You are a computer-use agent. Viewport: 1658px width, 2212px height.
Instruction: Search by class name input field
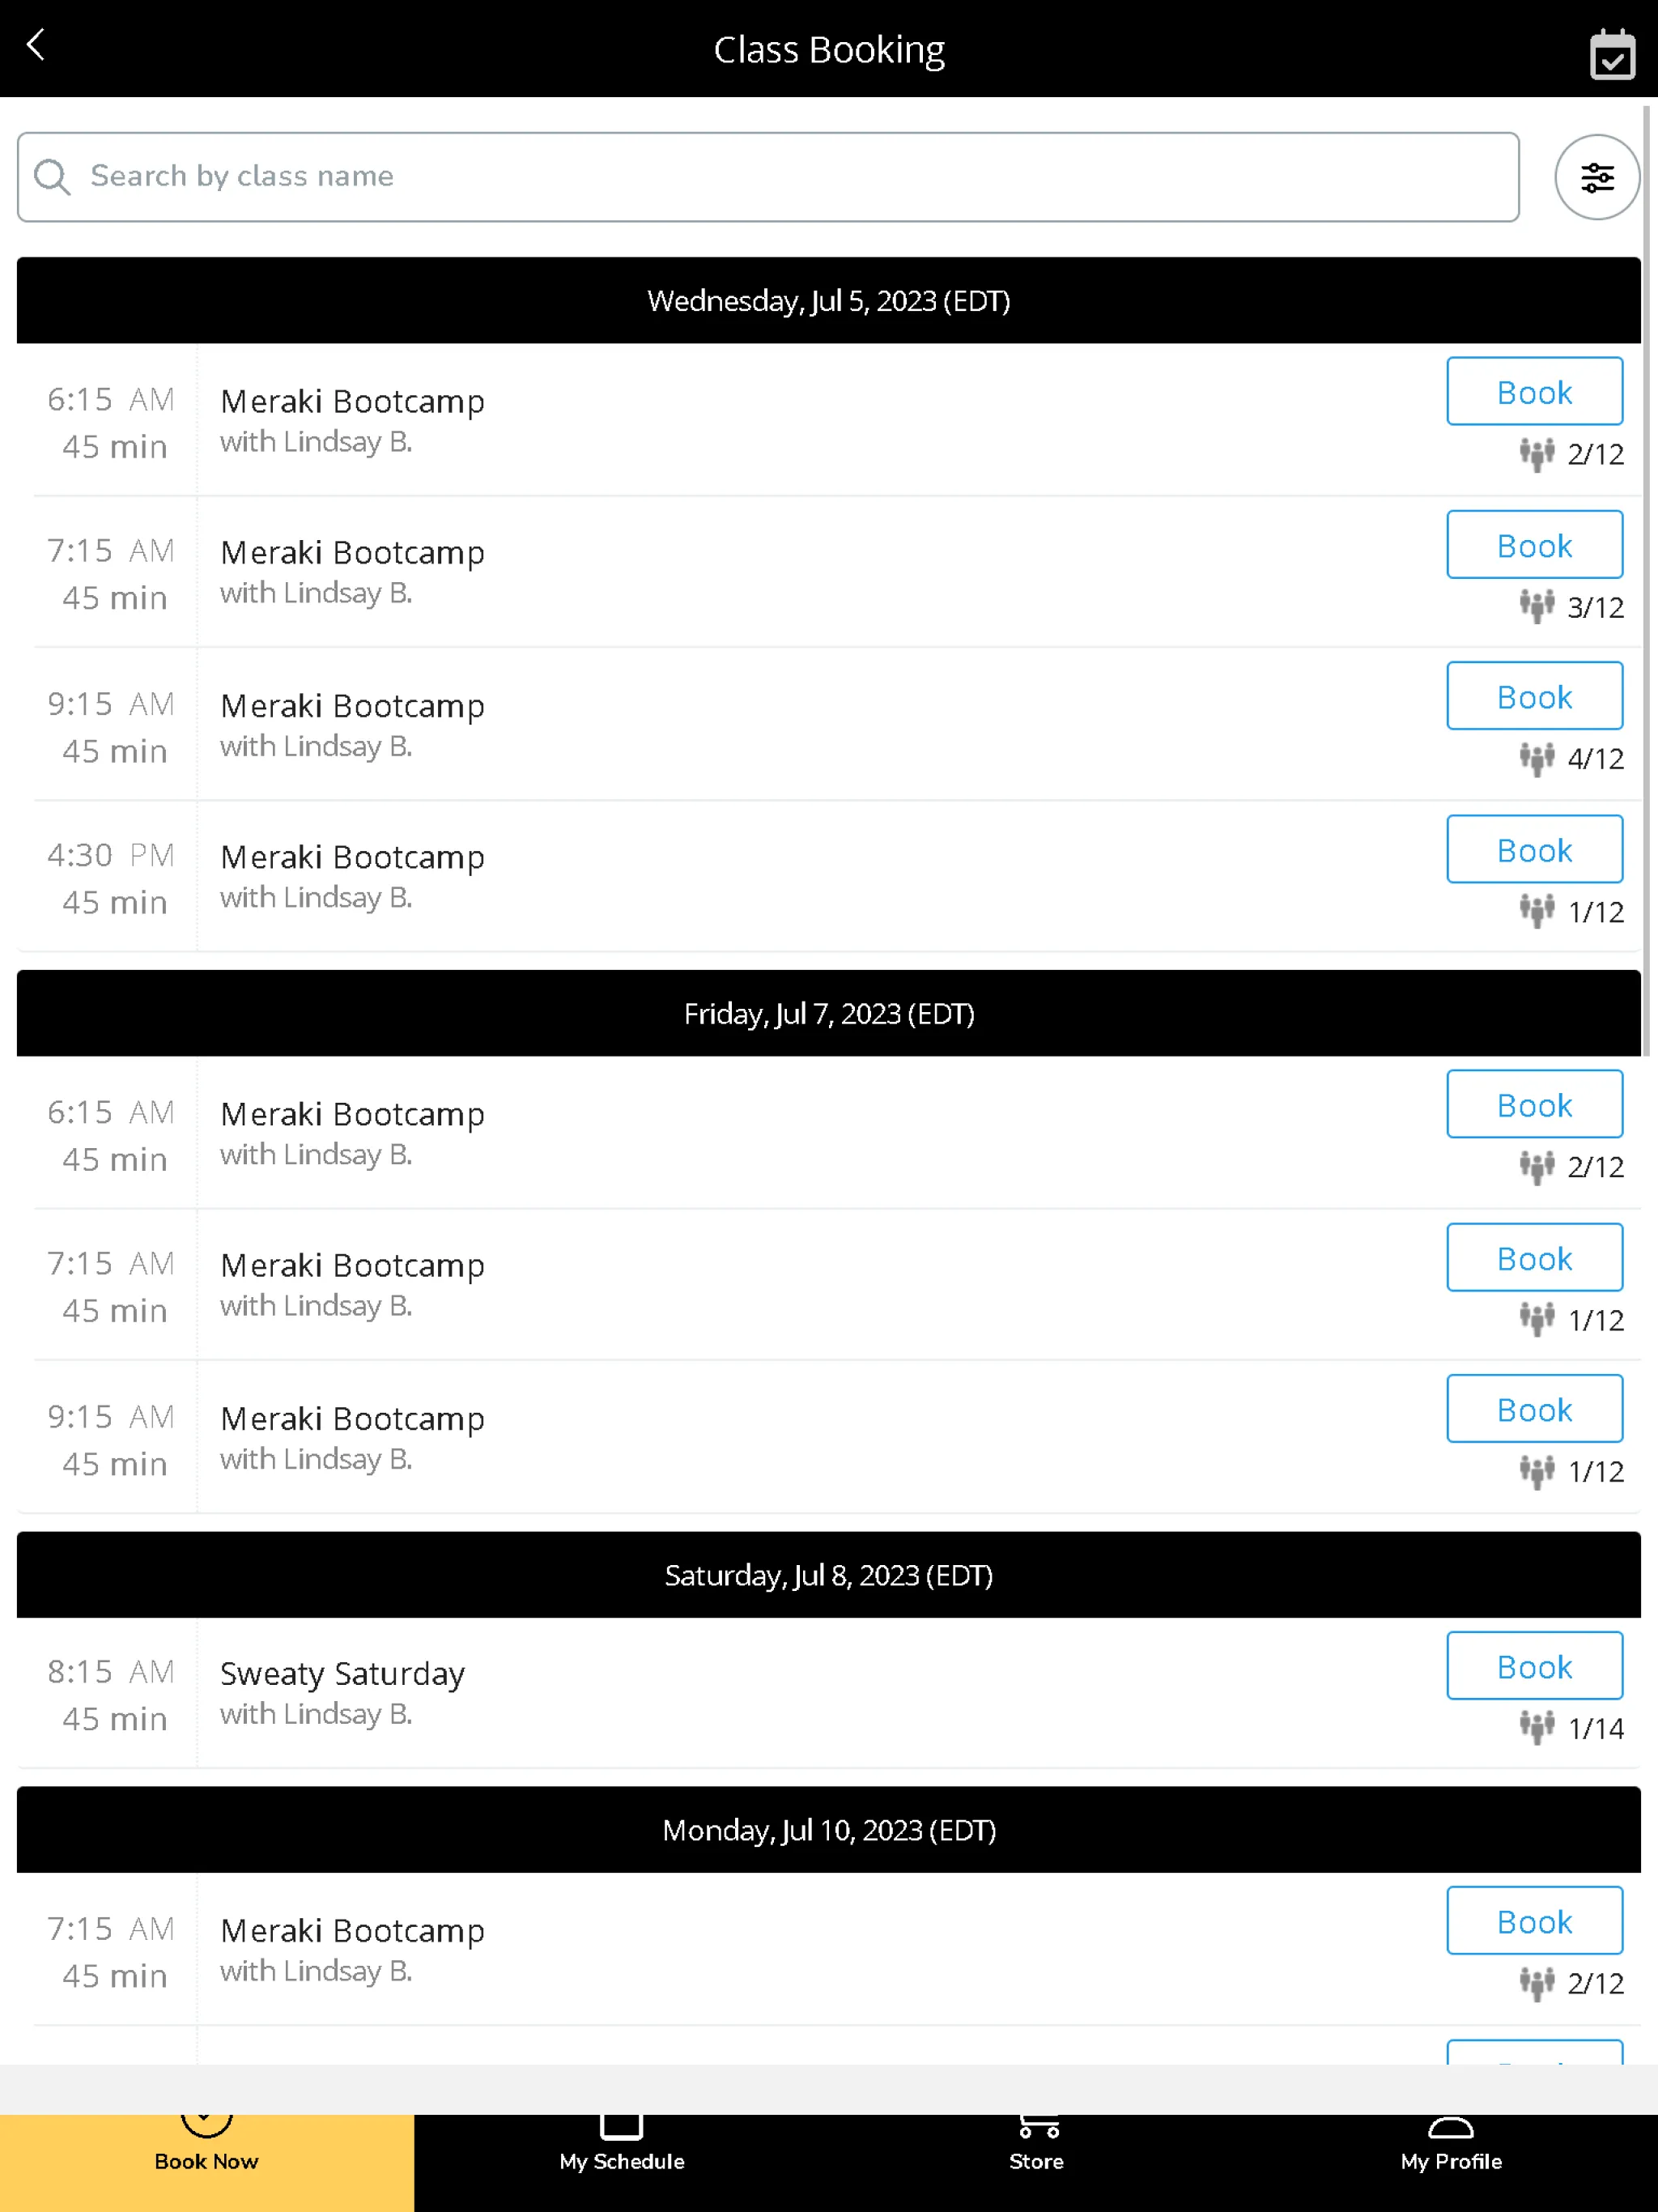[768, 176]
